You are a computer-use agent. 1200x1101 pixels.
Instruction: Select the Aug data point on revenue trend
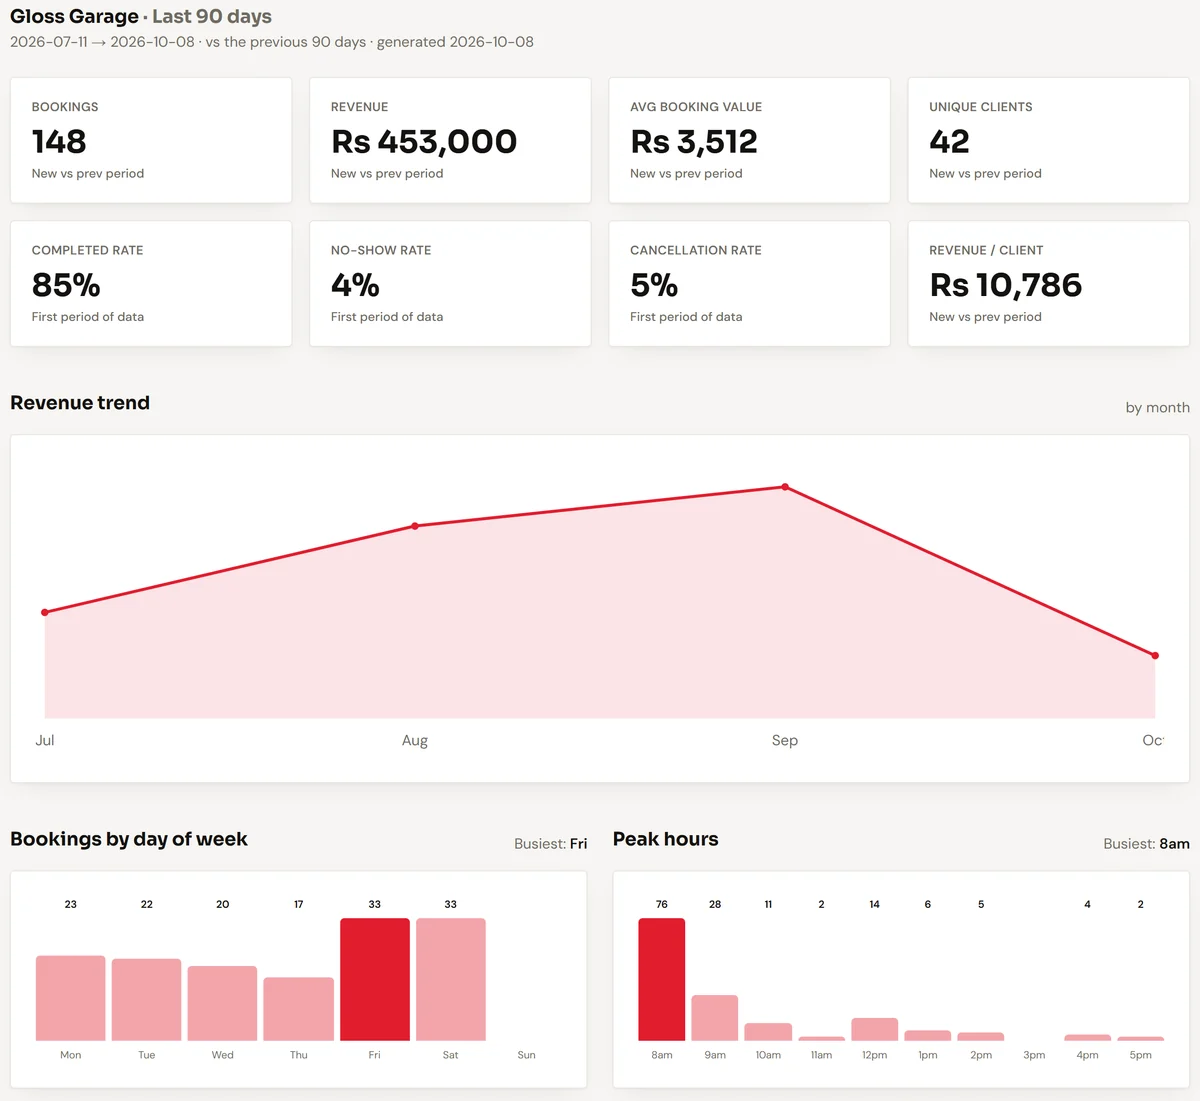(415, 526)
